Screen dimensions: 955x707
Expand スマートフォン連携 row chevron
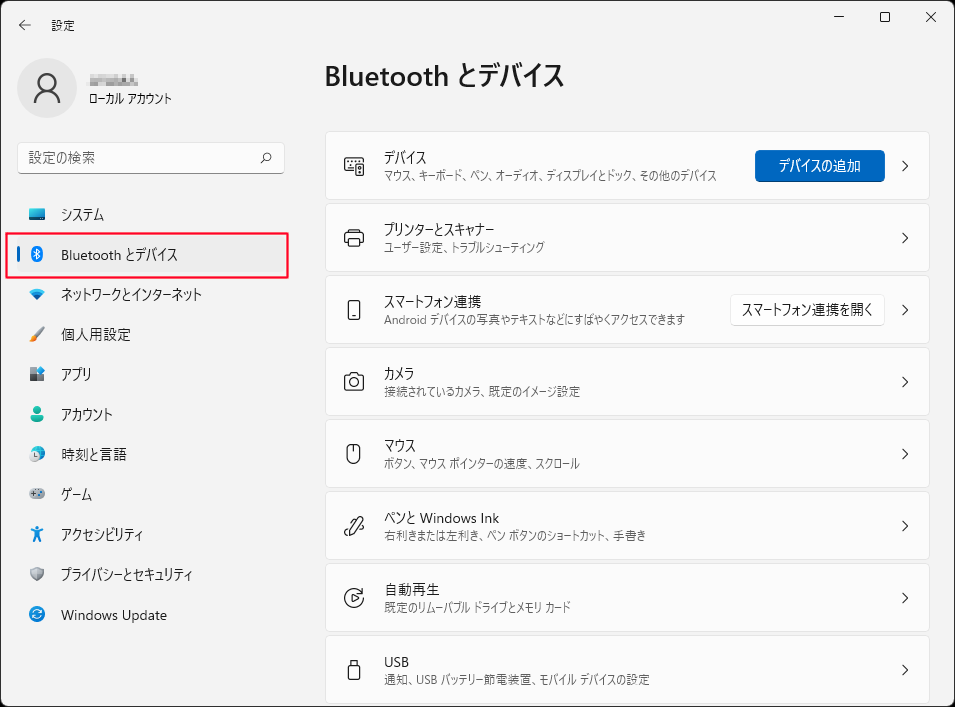pos(905,309)
